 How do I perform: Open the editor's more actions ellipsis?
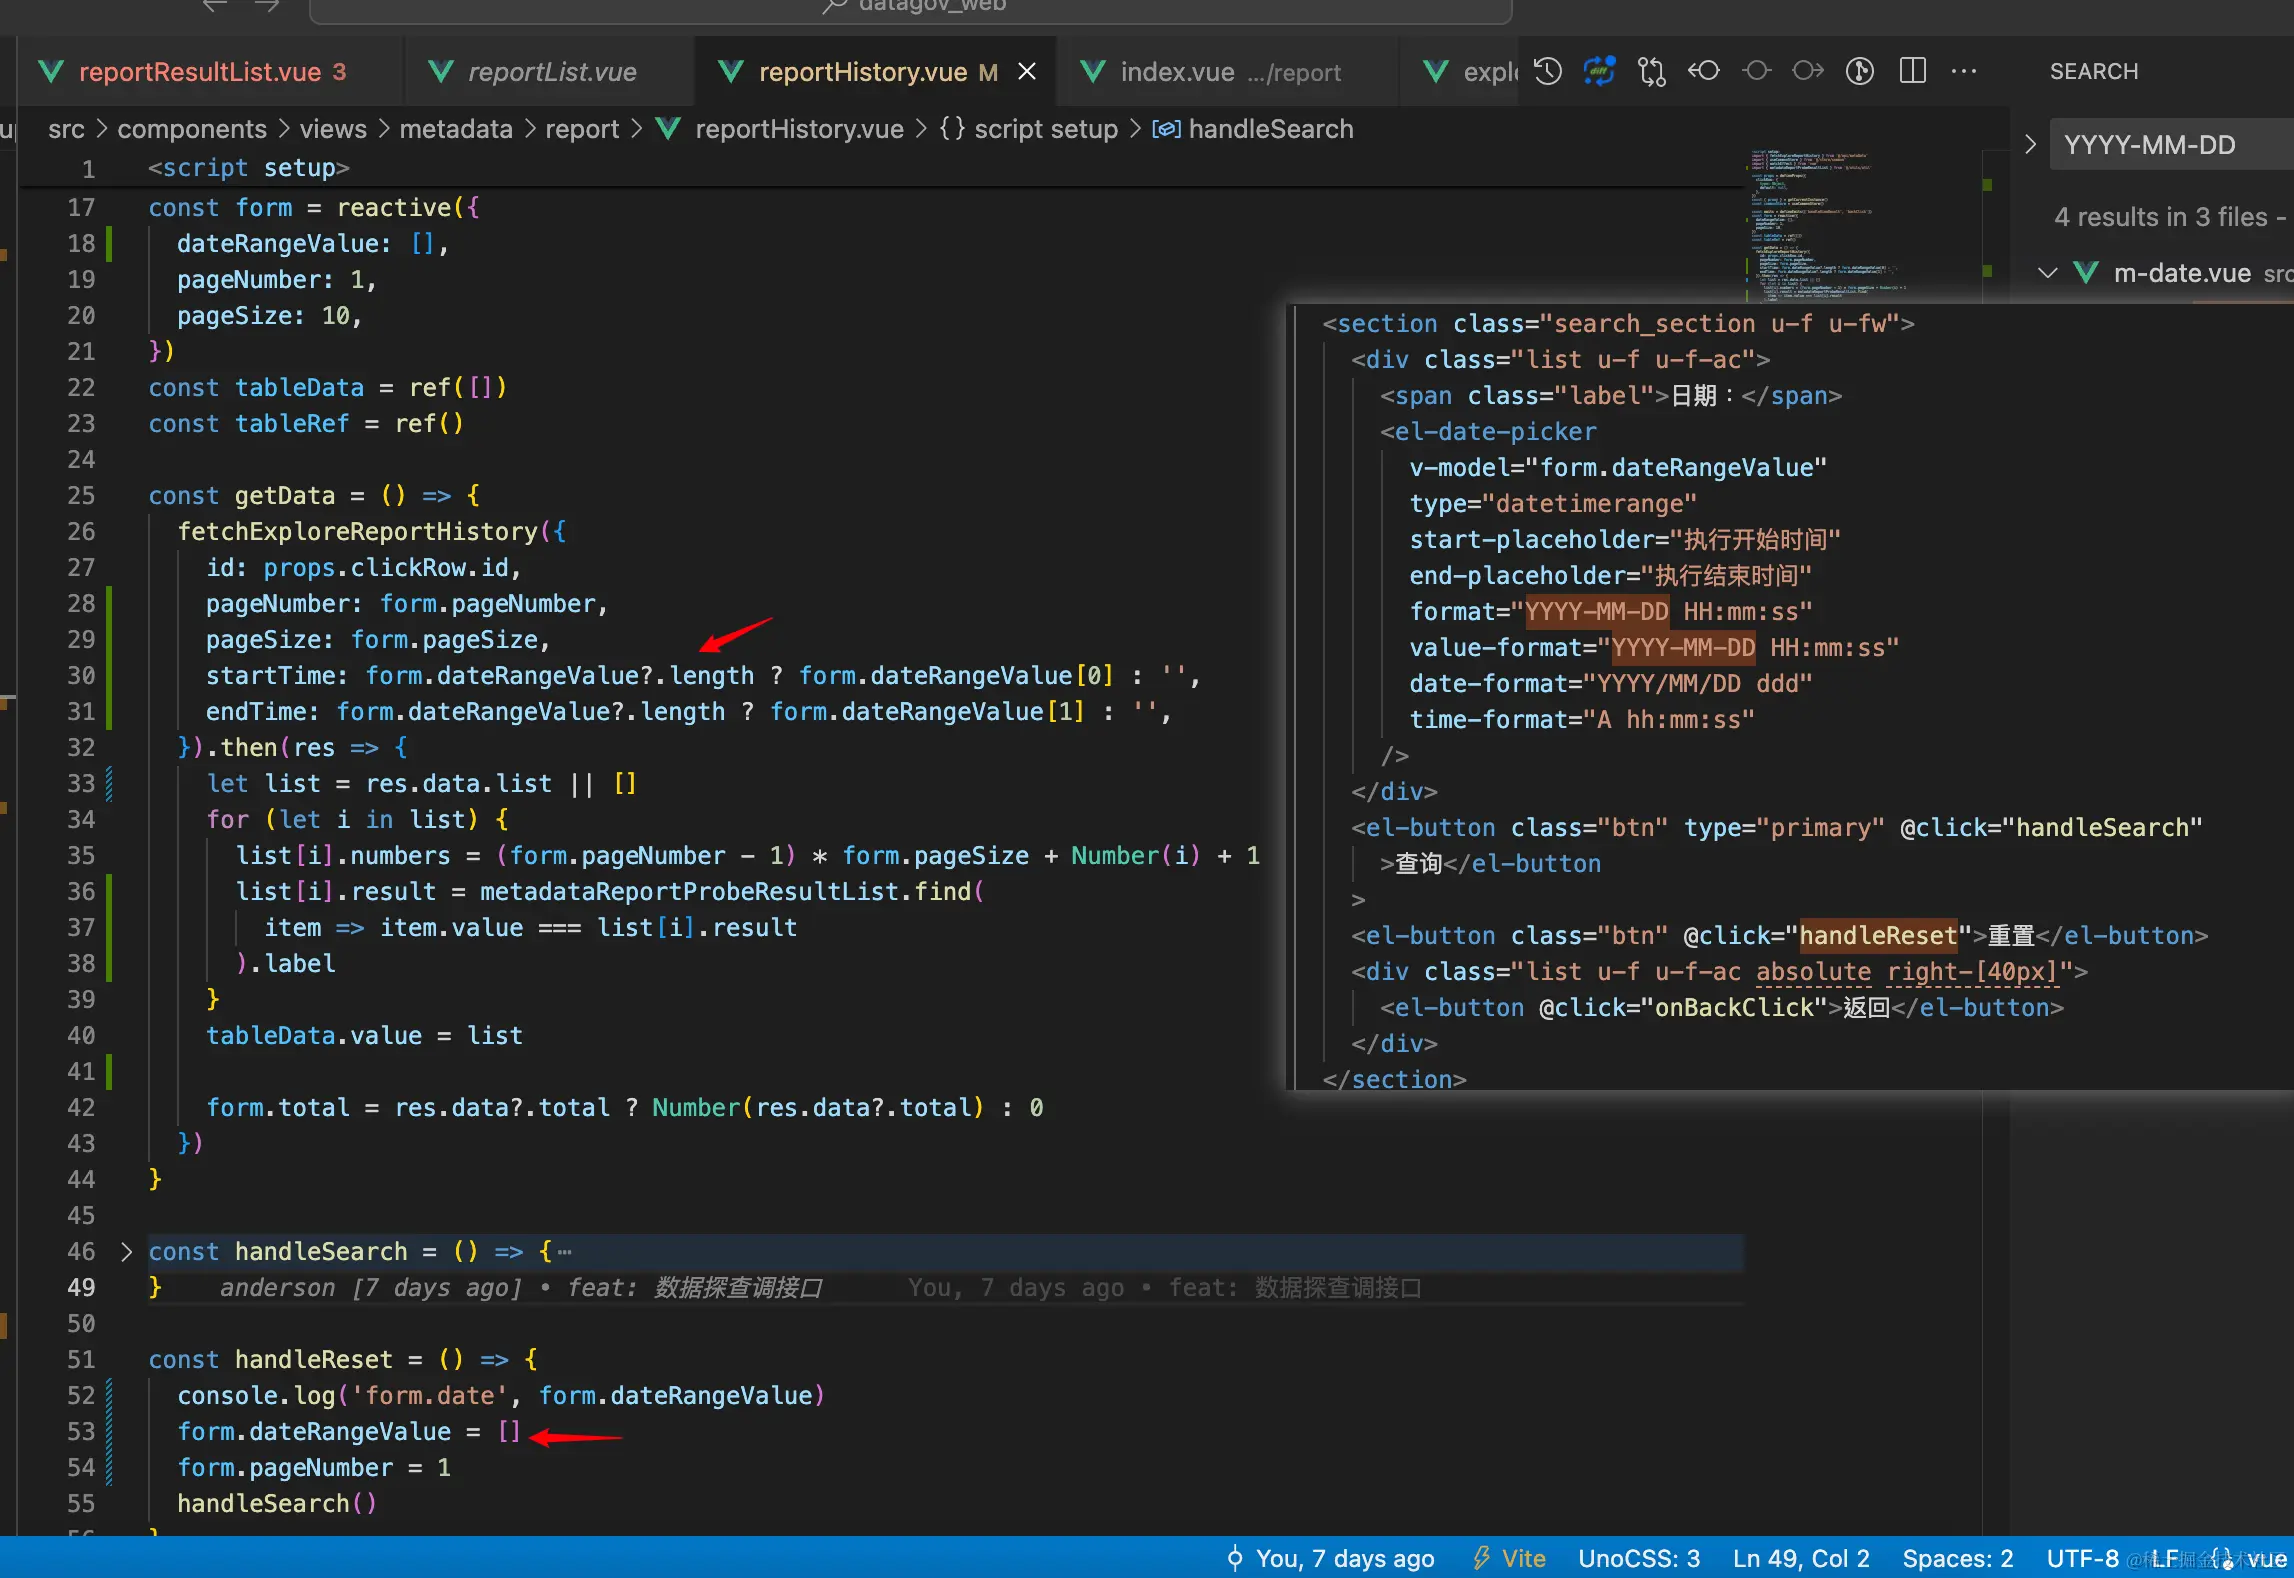1964,71
